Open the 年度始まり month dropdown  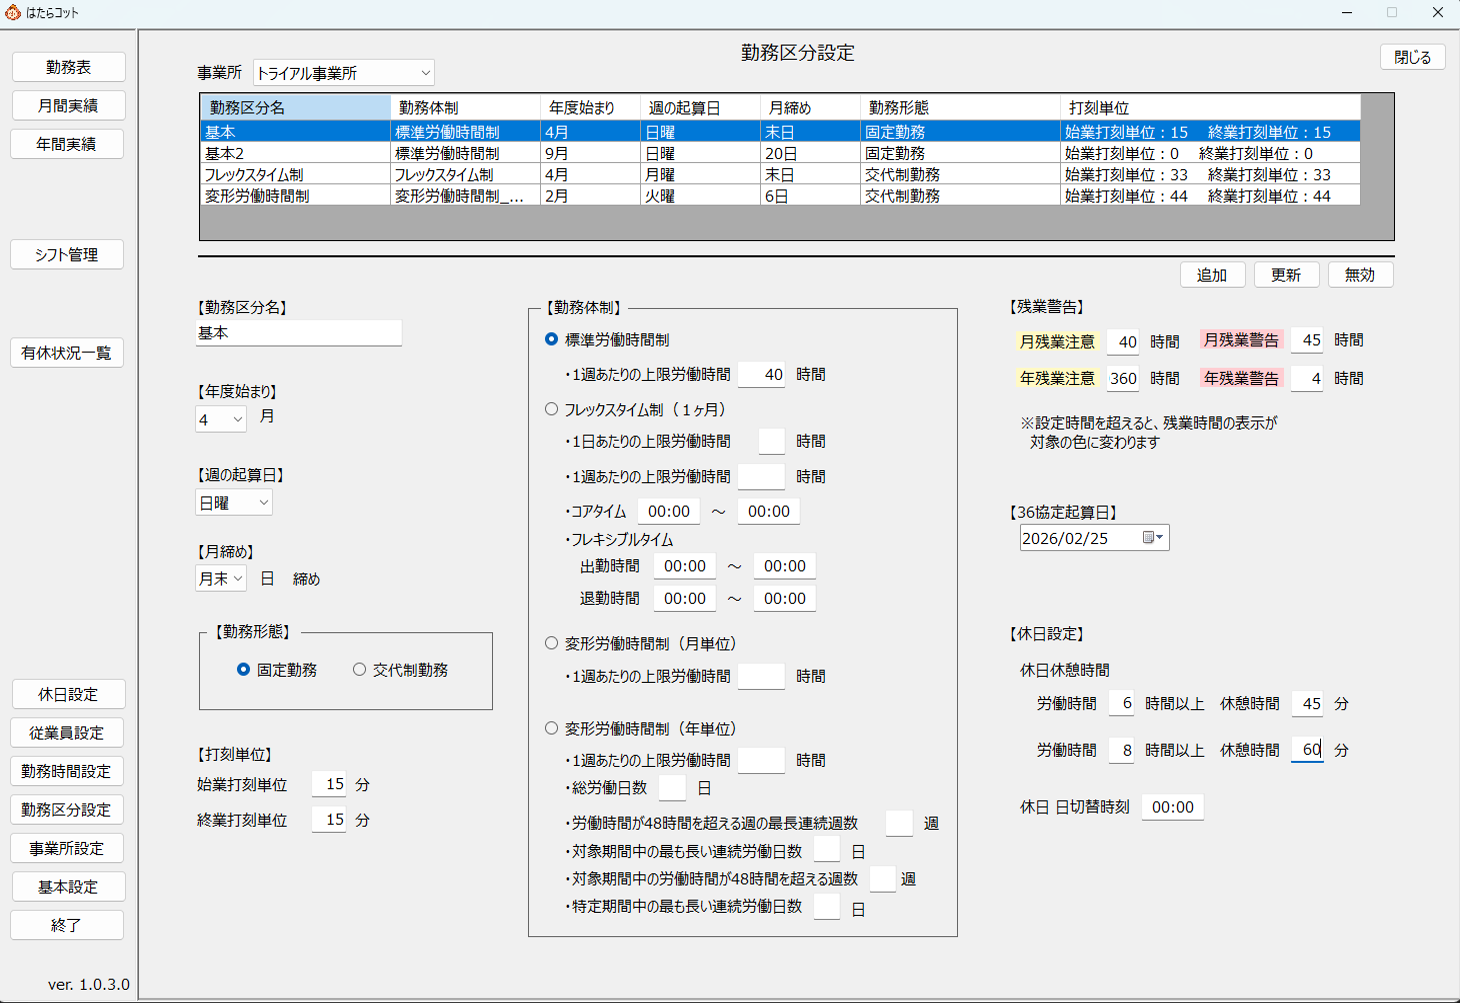point(237,420)
